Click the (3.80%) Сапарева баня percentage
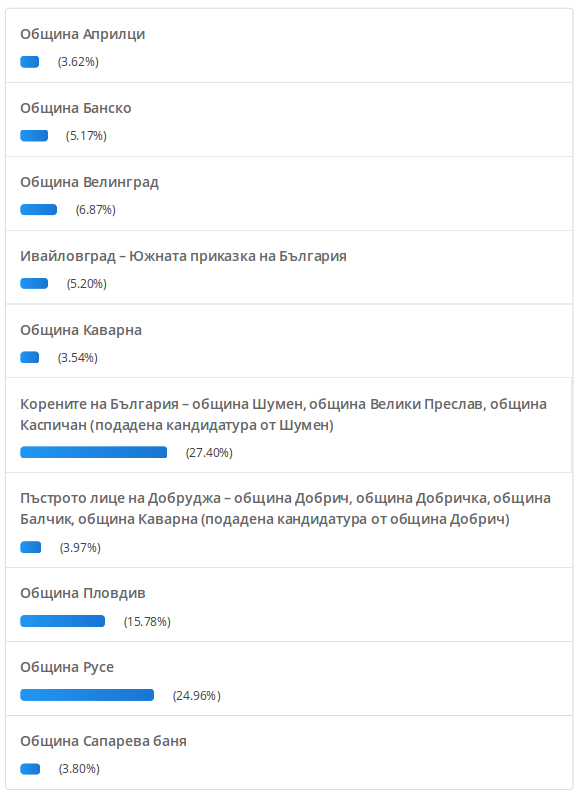 tap(79, 769)
